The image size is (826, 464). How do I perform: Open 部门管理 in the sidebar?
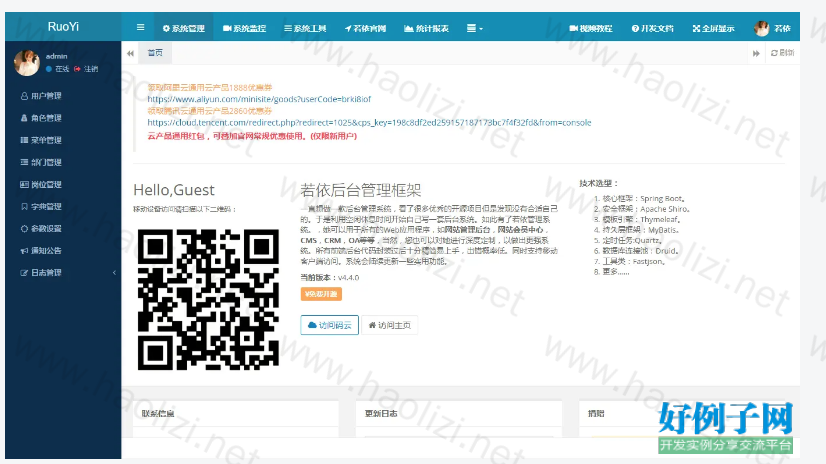coord(45,162)
